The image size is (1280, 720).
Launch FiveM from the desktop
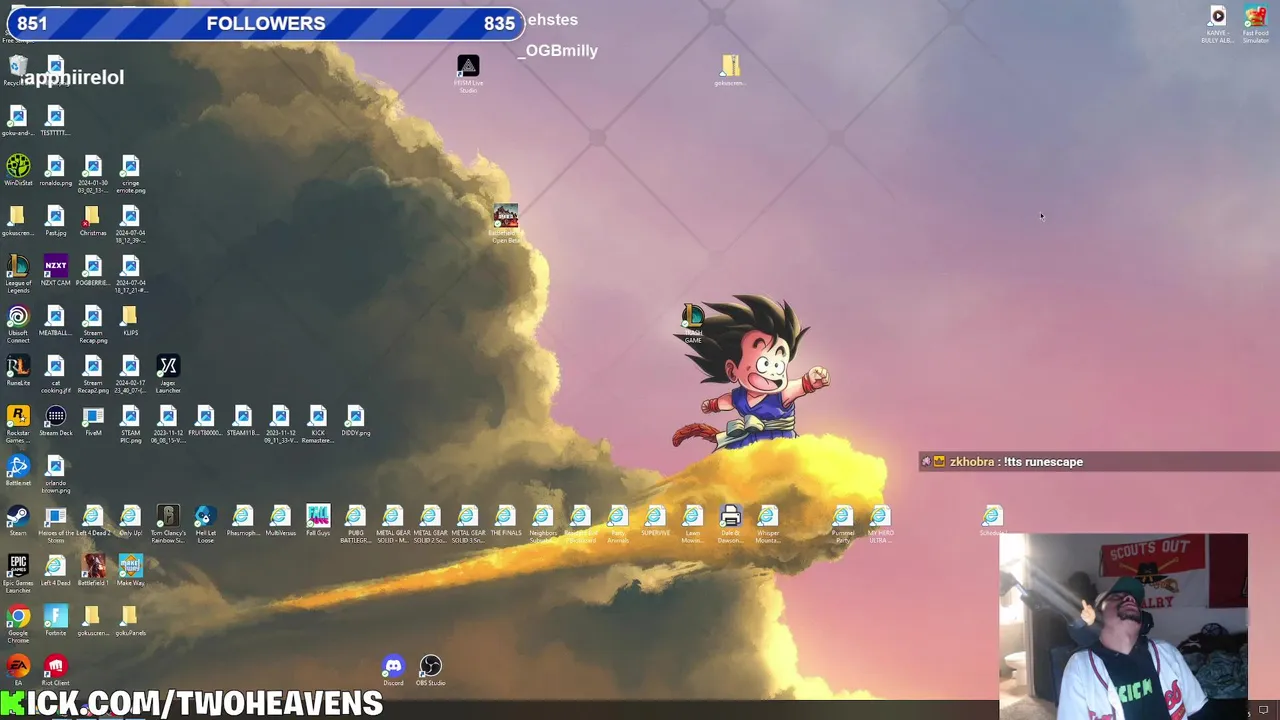pos(93,420)
